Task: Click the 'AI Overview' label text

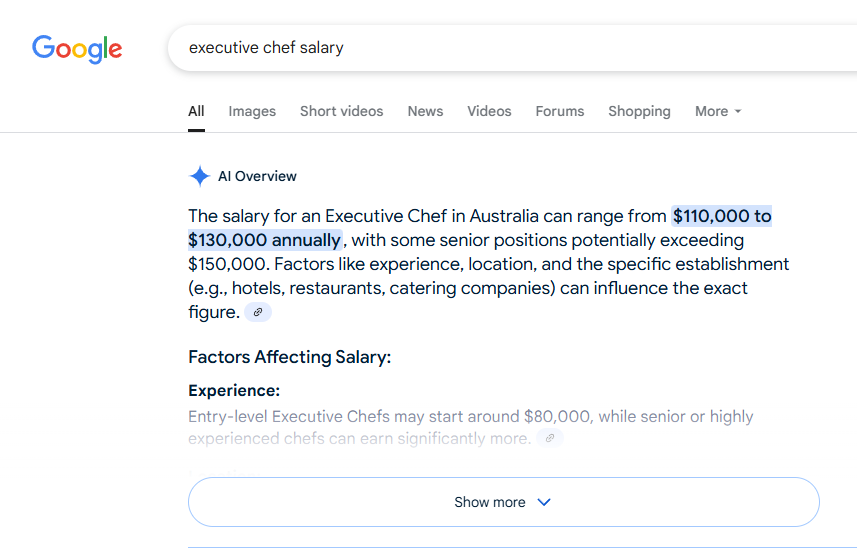Action: click(x=257, y=177)
